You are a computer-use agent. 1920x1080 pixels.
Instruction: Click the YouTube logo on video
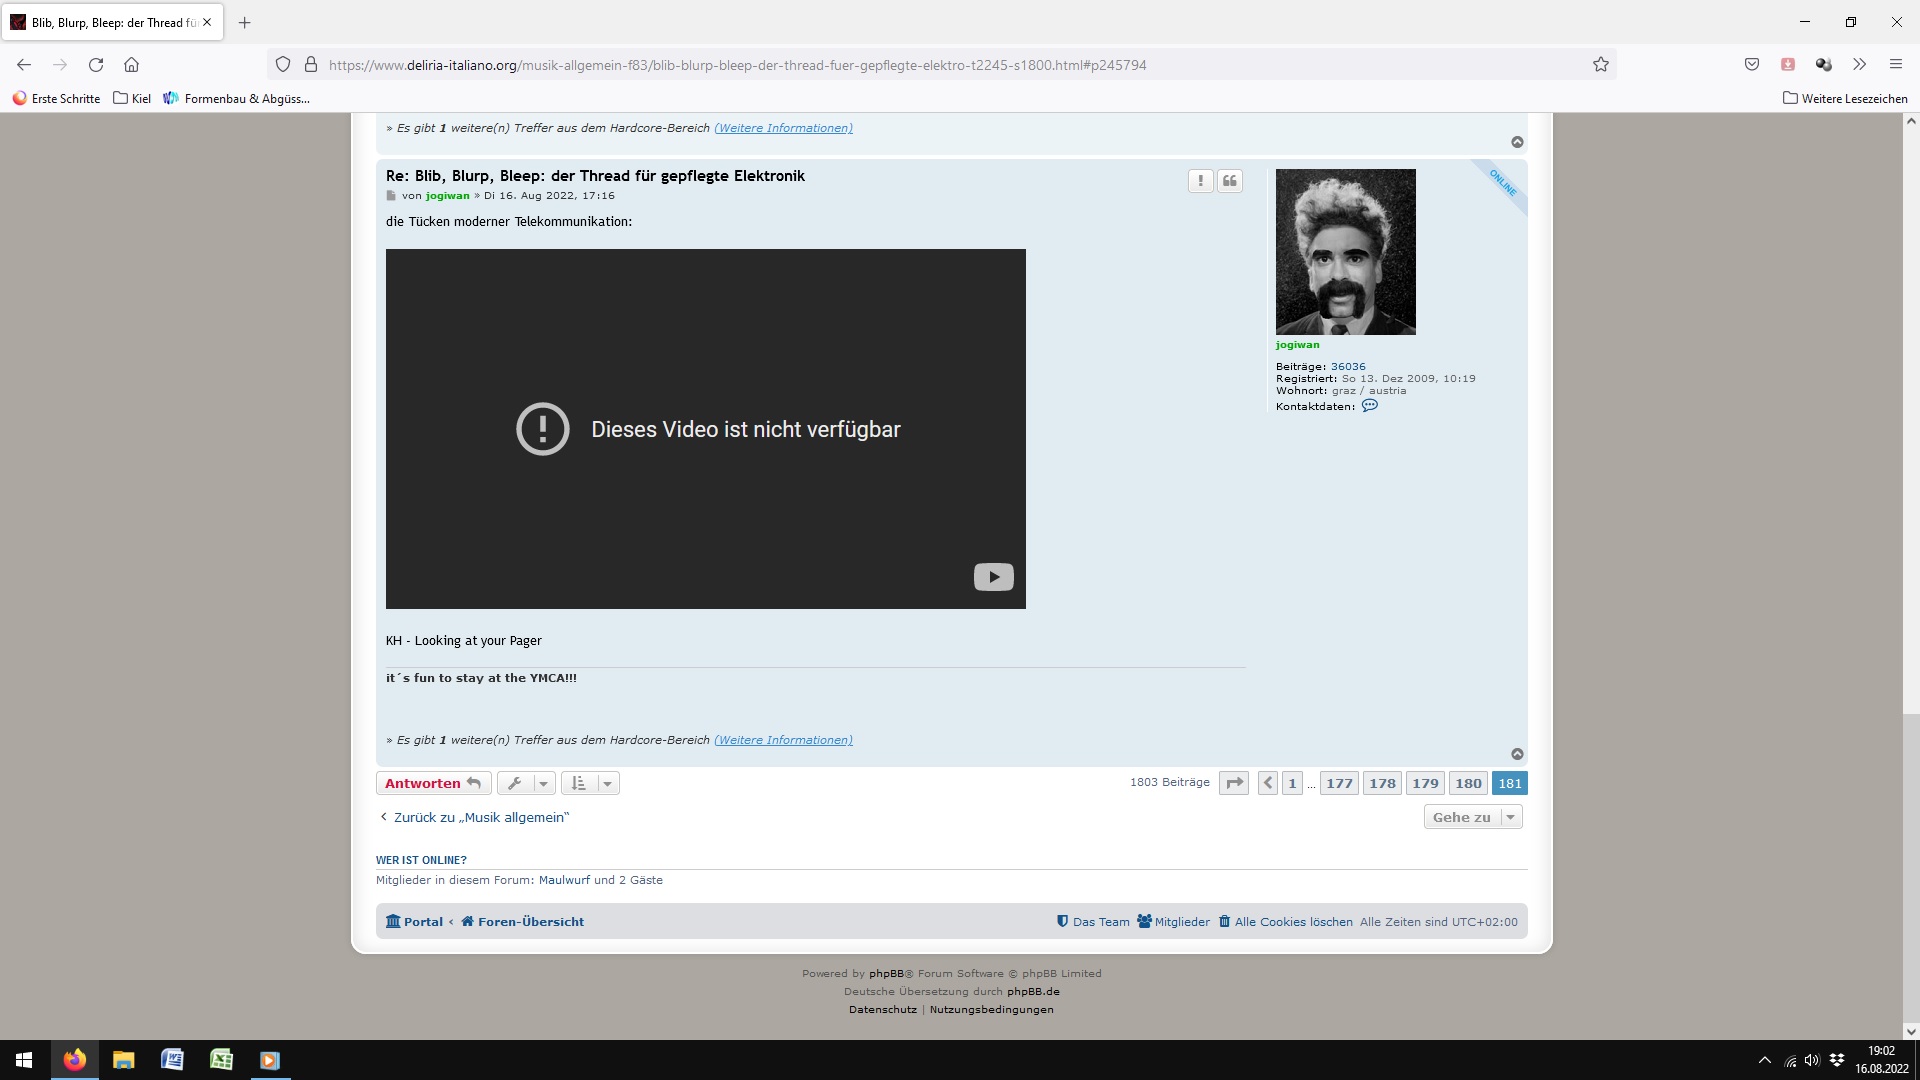click(993, 577)
